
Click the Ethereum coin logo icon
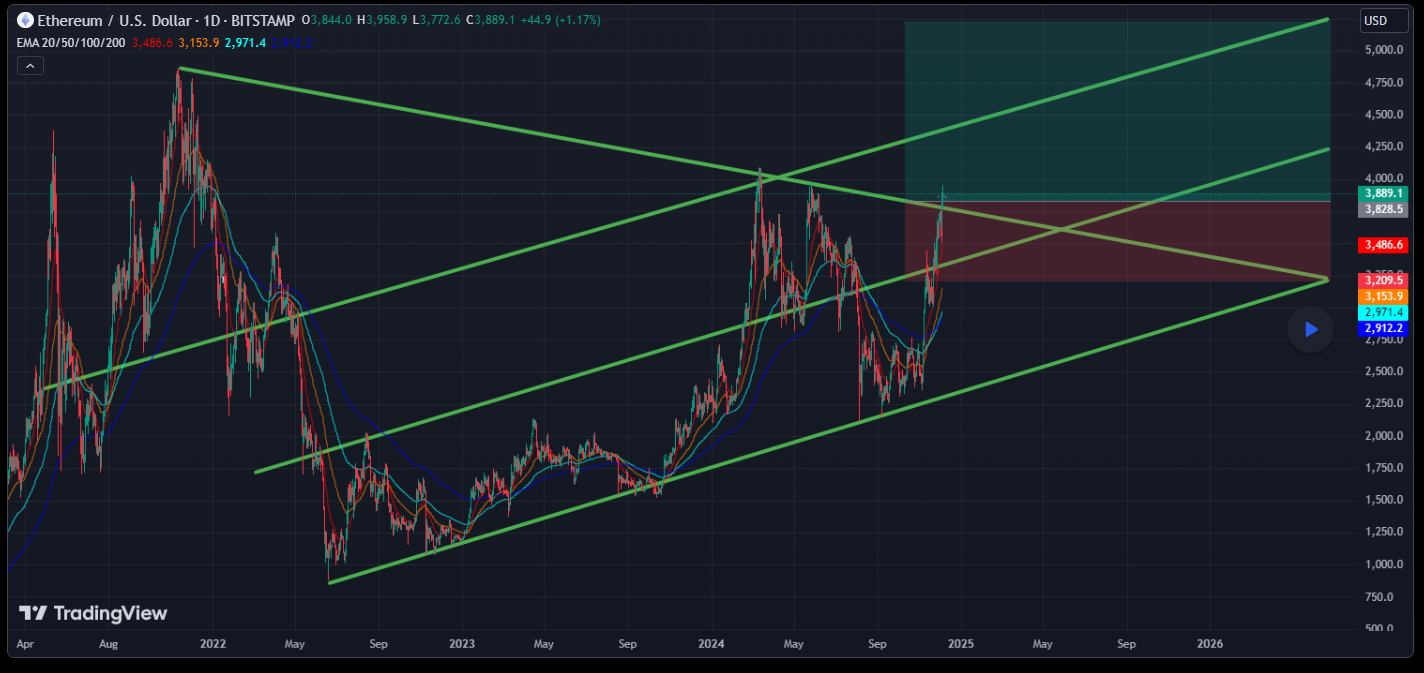[25, 20]
